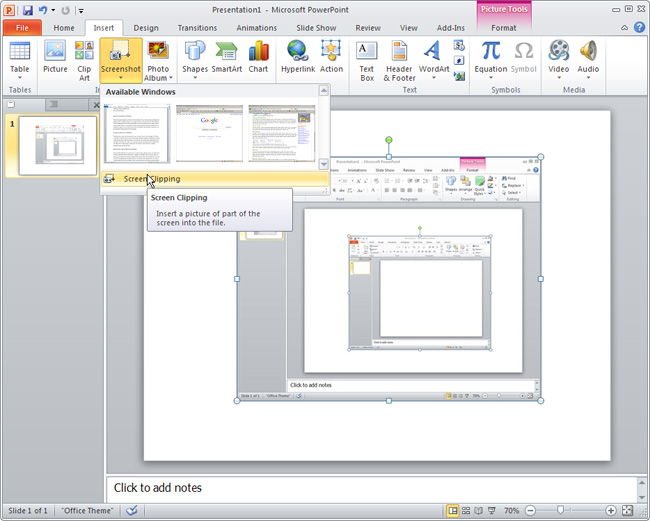Choose Screen Clipping from menu

[x=215, y=179]
